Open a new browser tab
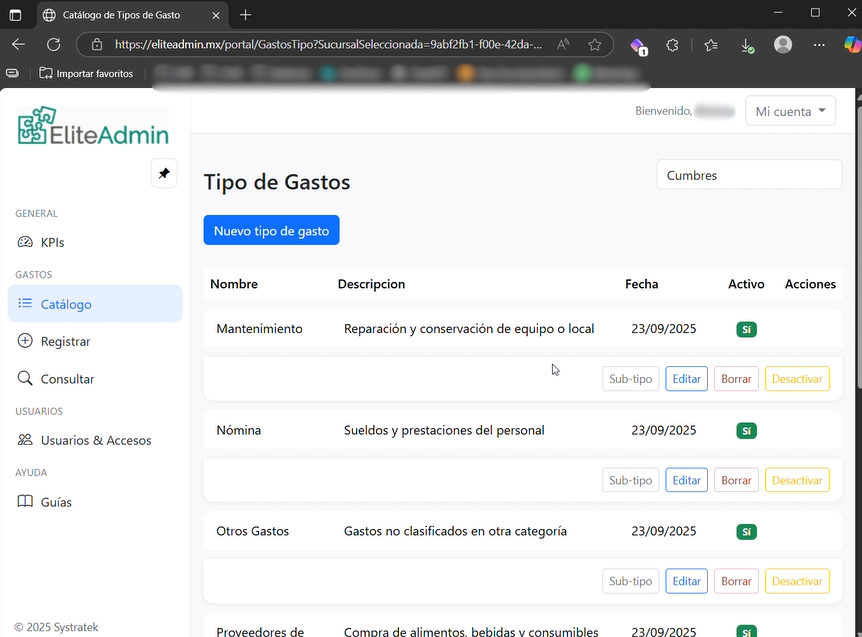 (246, 14)
